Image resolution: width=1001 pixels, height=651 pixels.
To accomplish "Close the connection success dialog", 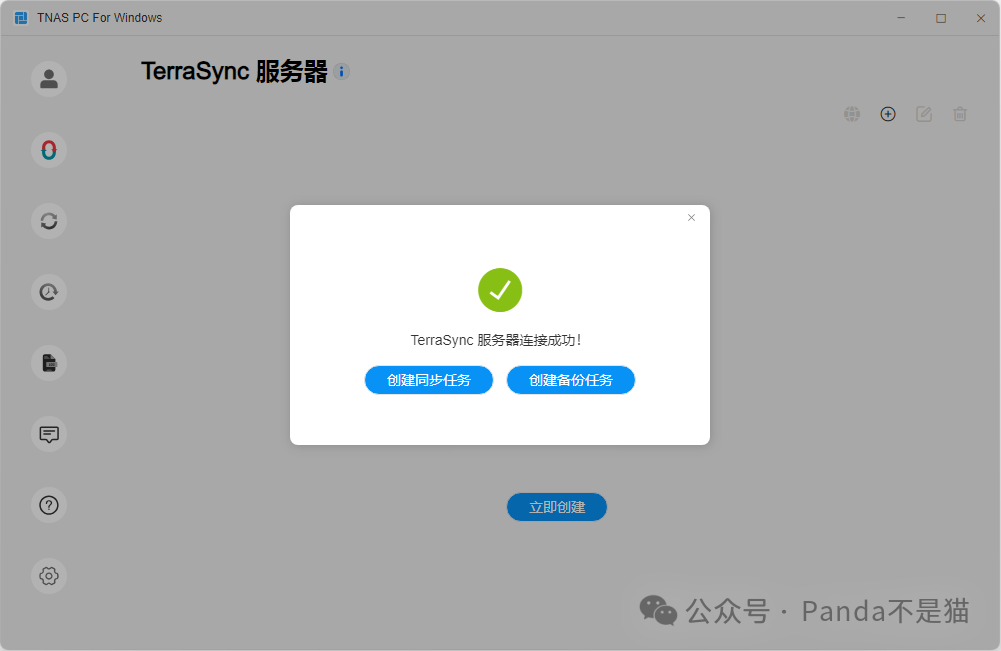I will tap(691, 218).
